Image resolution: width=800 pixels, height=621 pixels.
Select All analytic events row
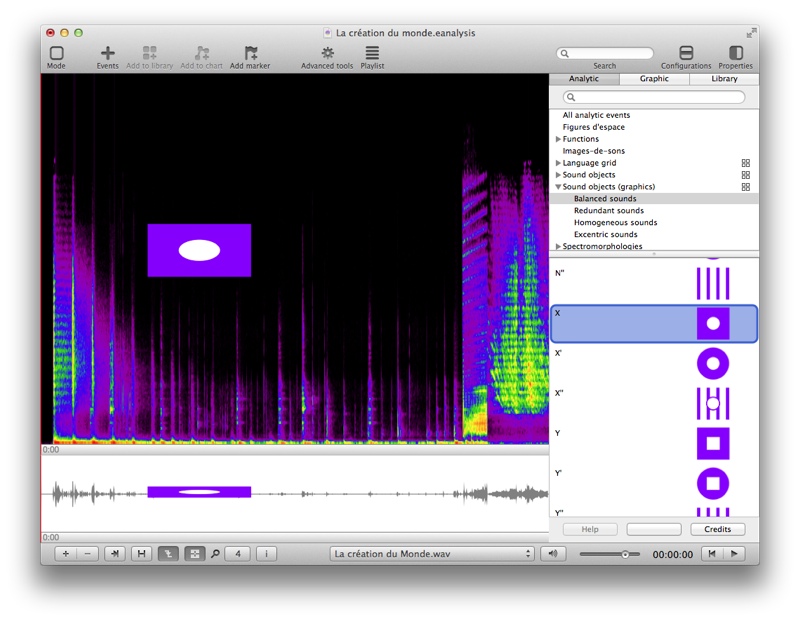(654, 115)
